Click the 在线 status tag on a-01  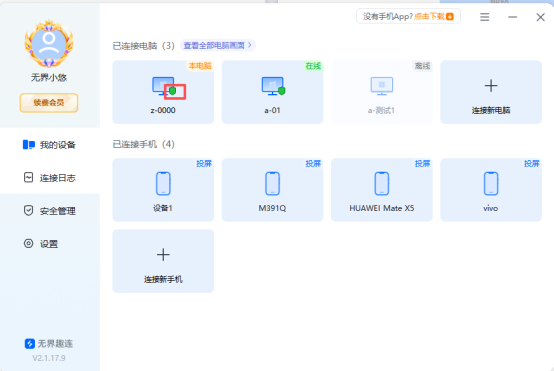[313, 66]
